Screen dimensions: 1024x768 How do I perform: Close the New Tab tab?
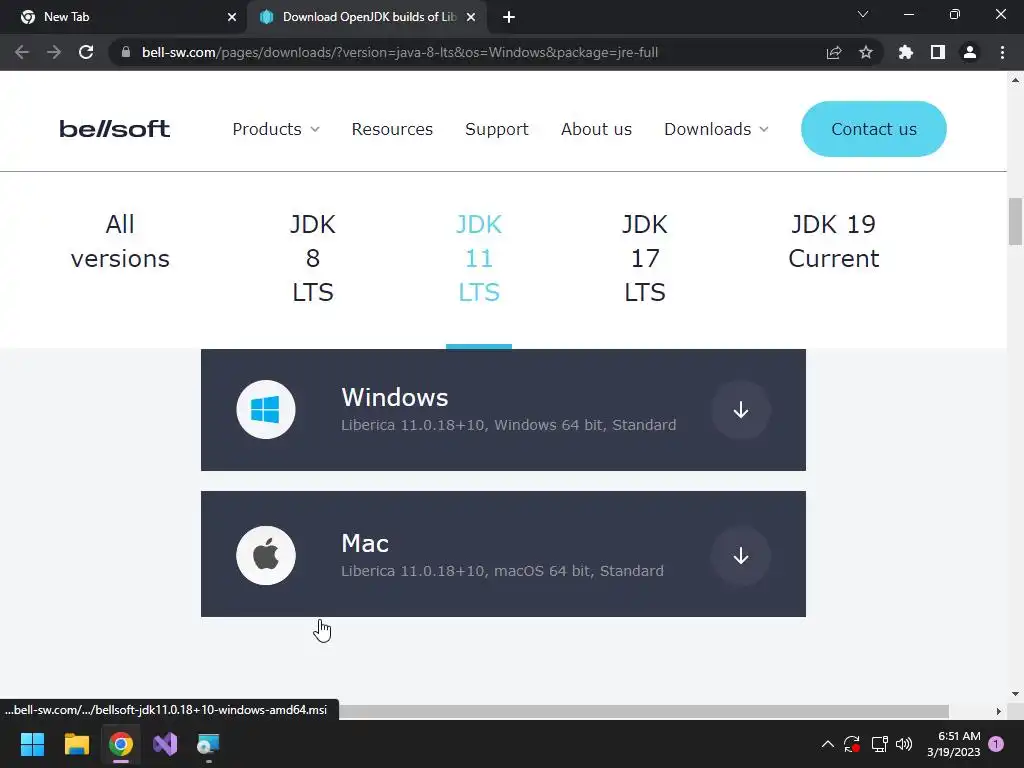pos(232,17)
